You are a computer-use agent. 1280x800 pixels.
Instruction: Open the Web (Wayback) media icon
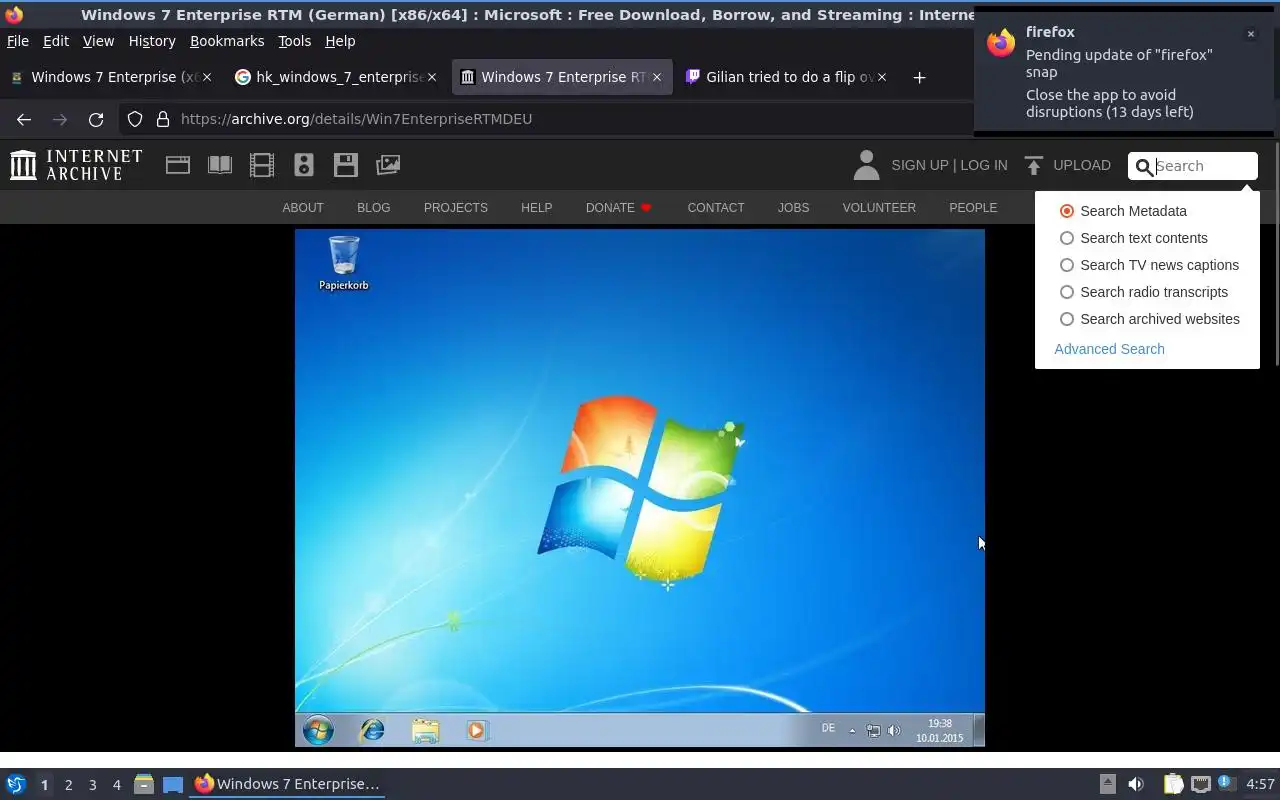(178, 165)
